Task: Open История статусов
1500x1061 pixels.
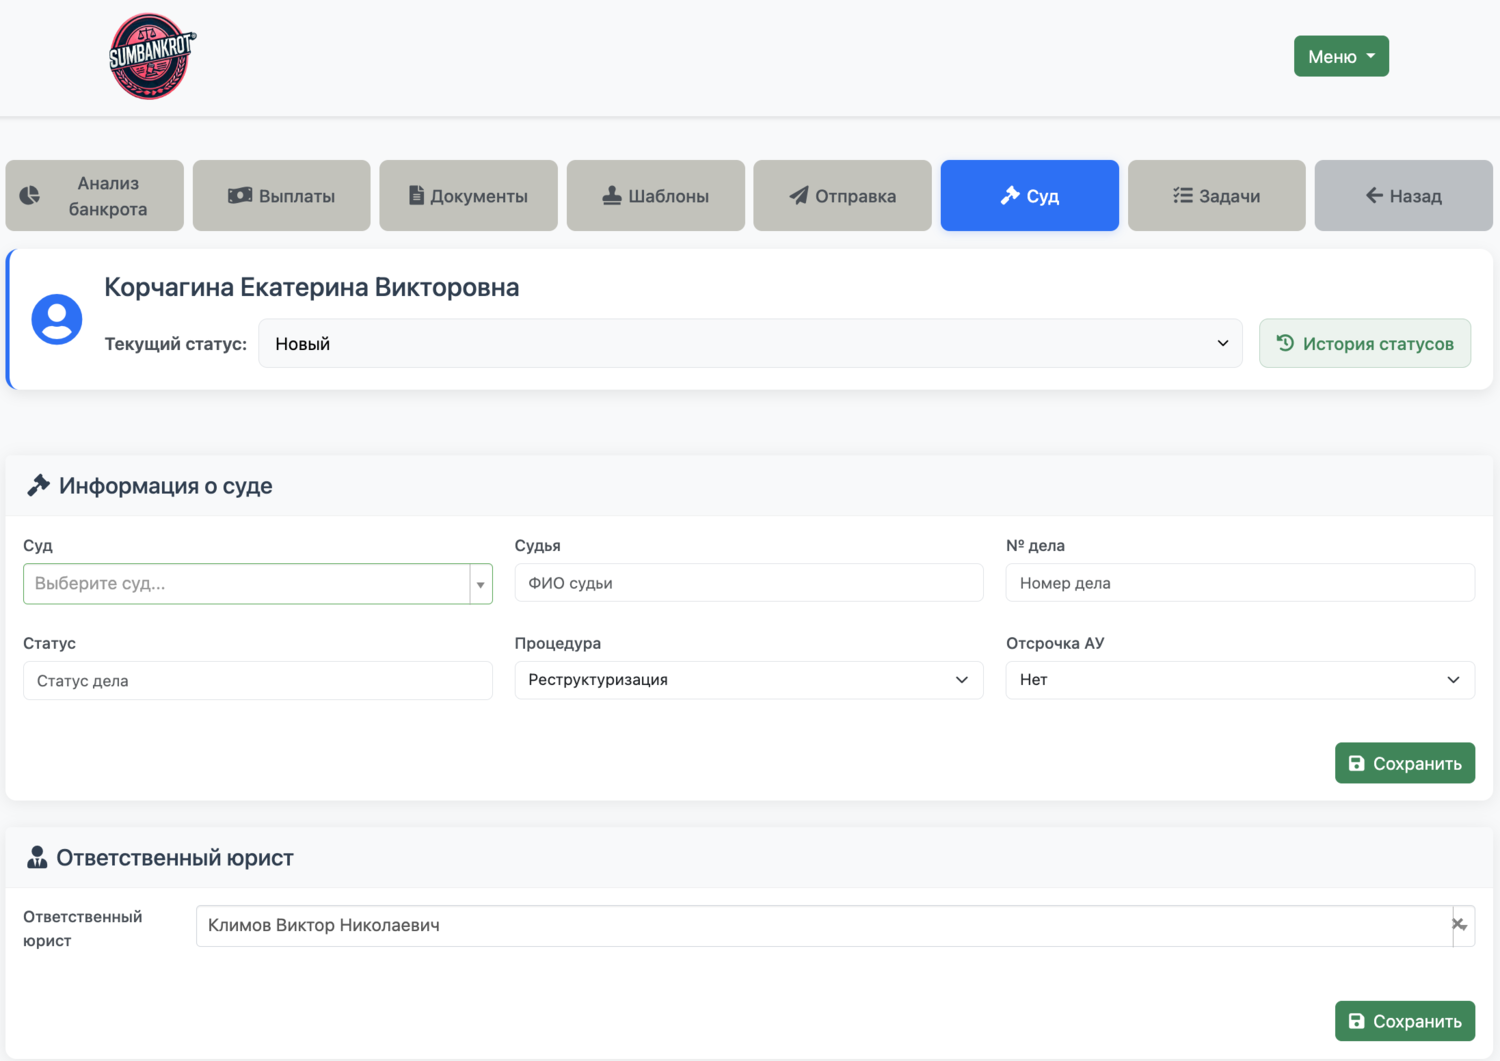Action: [1365, 343]
